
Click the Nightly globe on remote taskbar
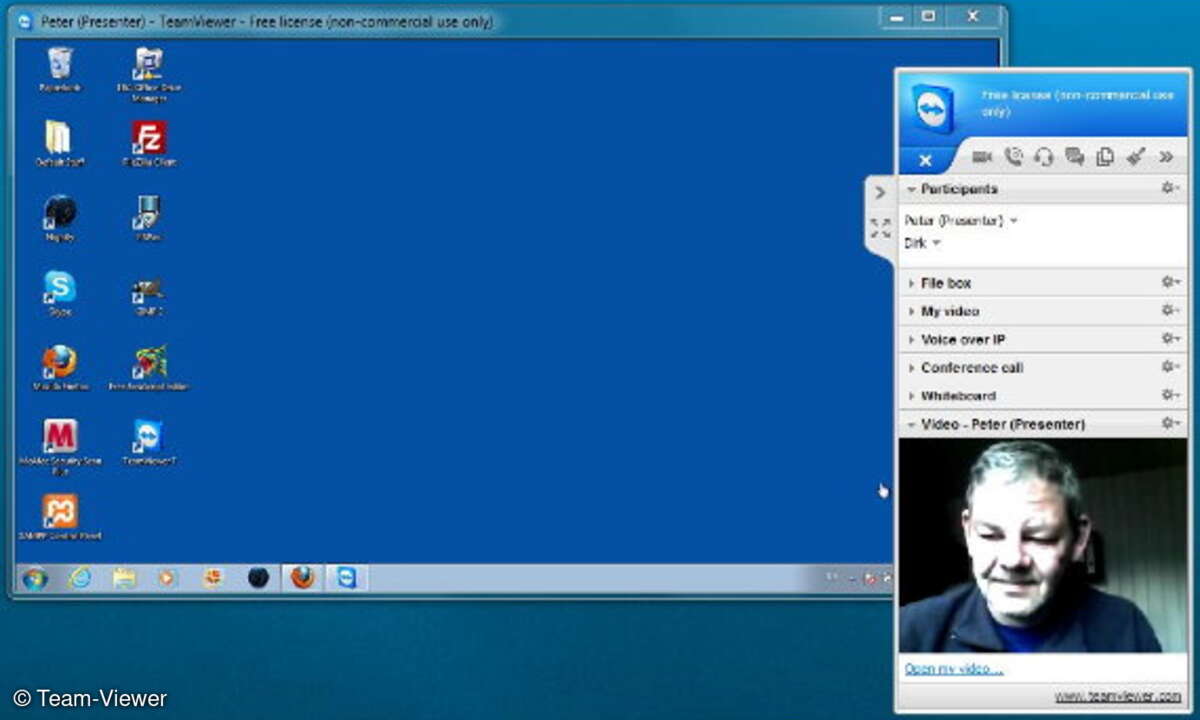tap(258, 579)
